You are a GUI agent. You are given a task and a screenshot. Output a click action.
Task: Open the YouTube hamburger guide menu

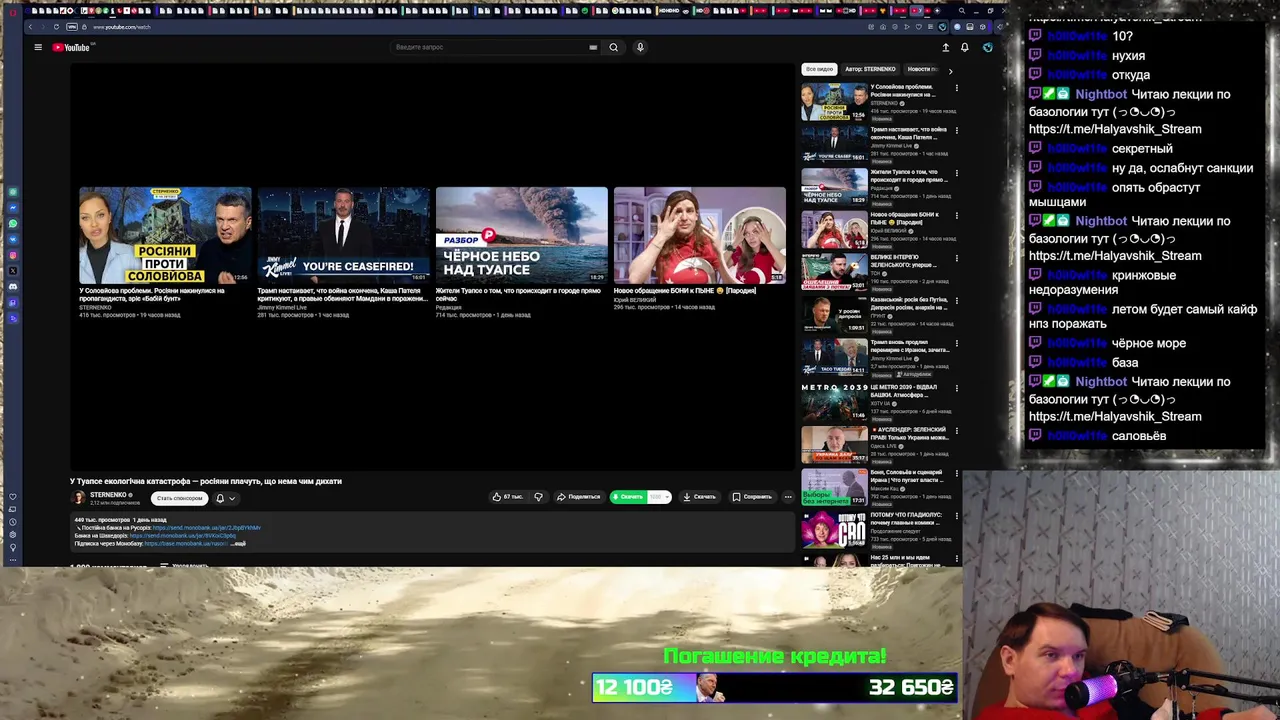click(x=38, y=47)
